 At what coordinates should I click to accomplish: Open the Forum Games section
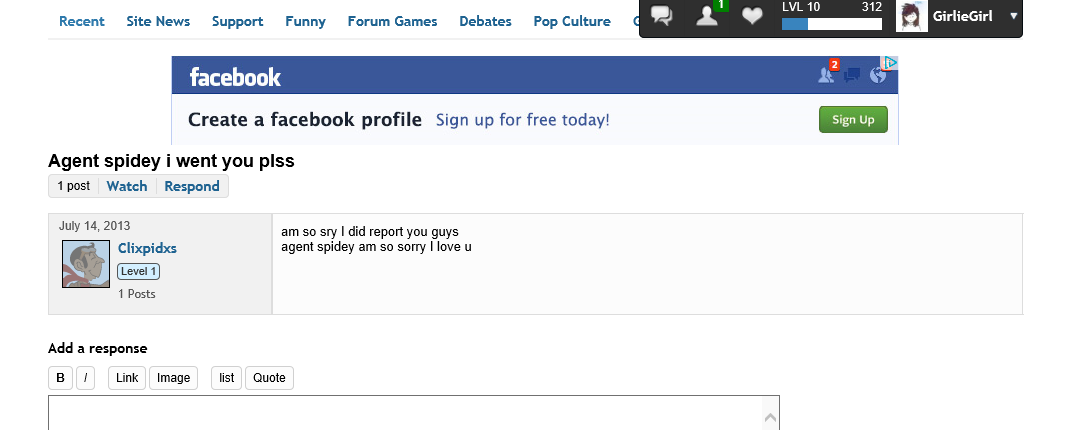click(392, 21)
